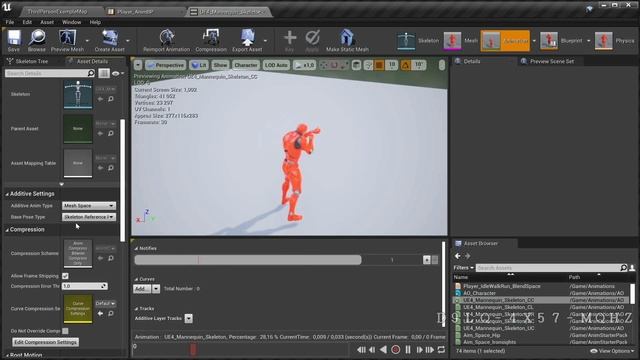Open the Asset menu
Viewport: 640px width, 360px height.
coord(47,22)
